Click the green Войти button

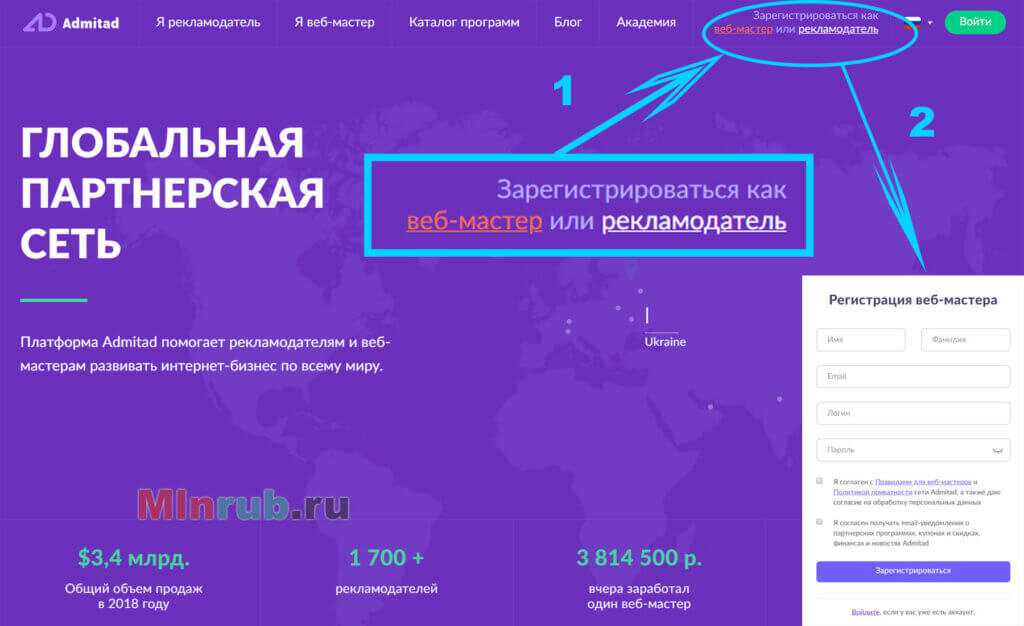pos(975,22)
